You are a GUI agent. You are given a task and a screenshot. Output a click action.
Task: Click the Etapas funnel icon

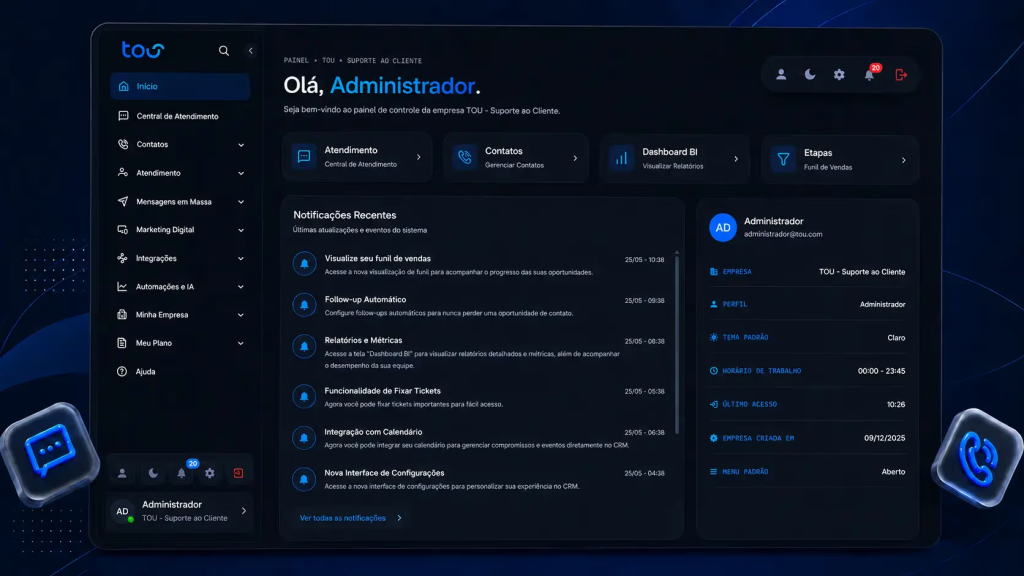pos(783,159)
